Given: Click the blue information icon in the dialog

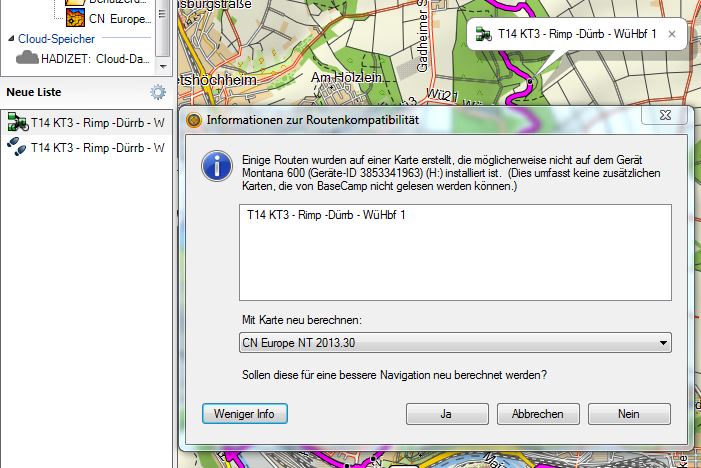Looking at the screenshot, I should [x=215, y=165].
